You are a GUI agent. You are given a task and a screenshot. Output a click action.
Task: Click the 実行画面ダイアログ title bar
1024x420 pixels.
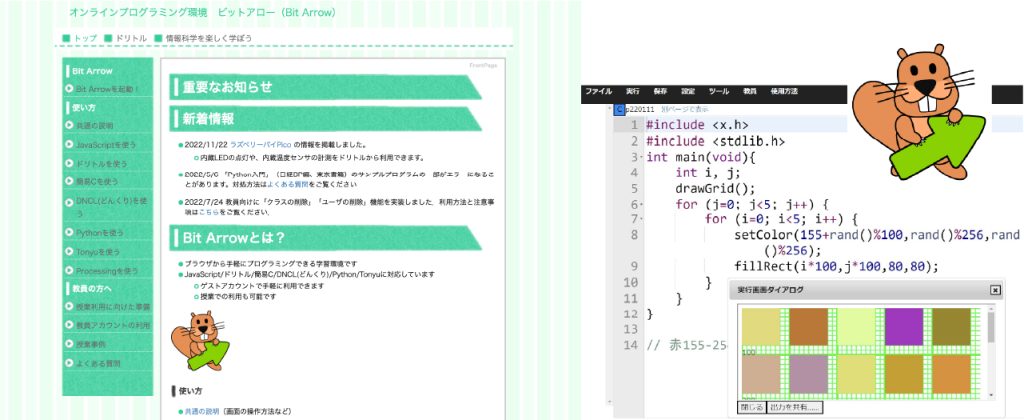865,290
